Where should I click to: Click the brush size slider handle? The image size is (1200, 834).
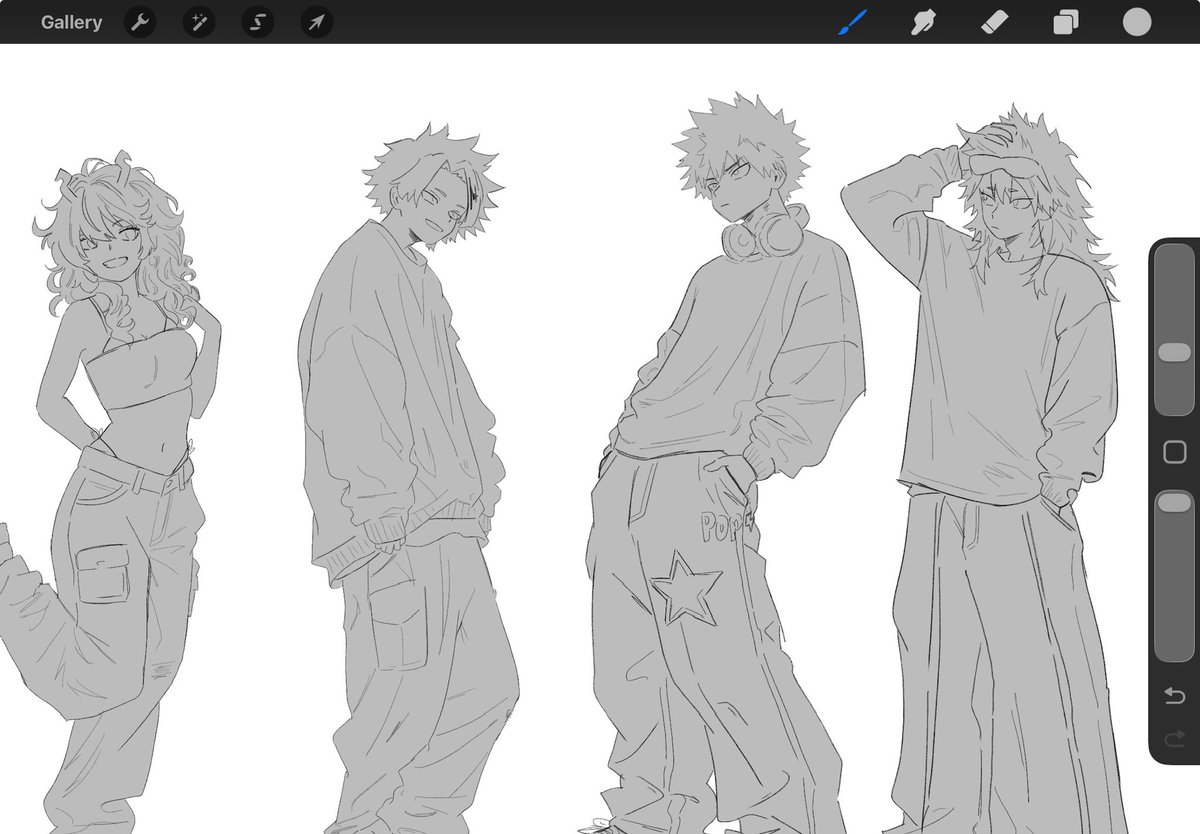[x=1174, y=352]
